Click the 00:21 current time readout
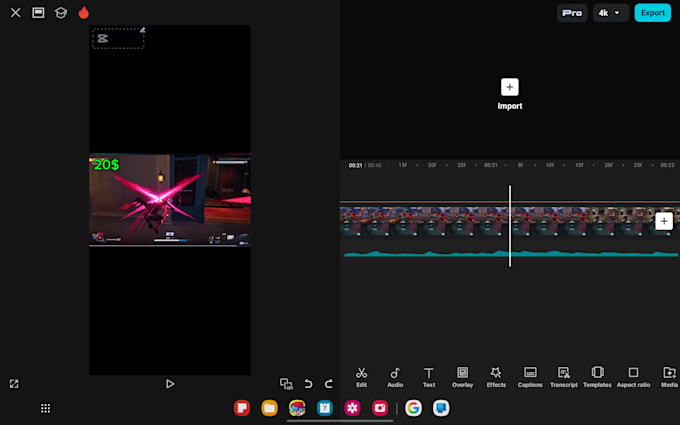 pos(355,165)
